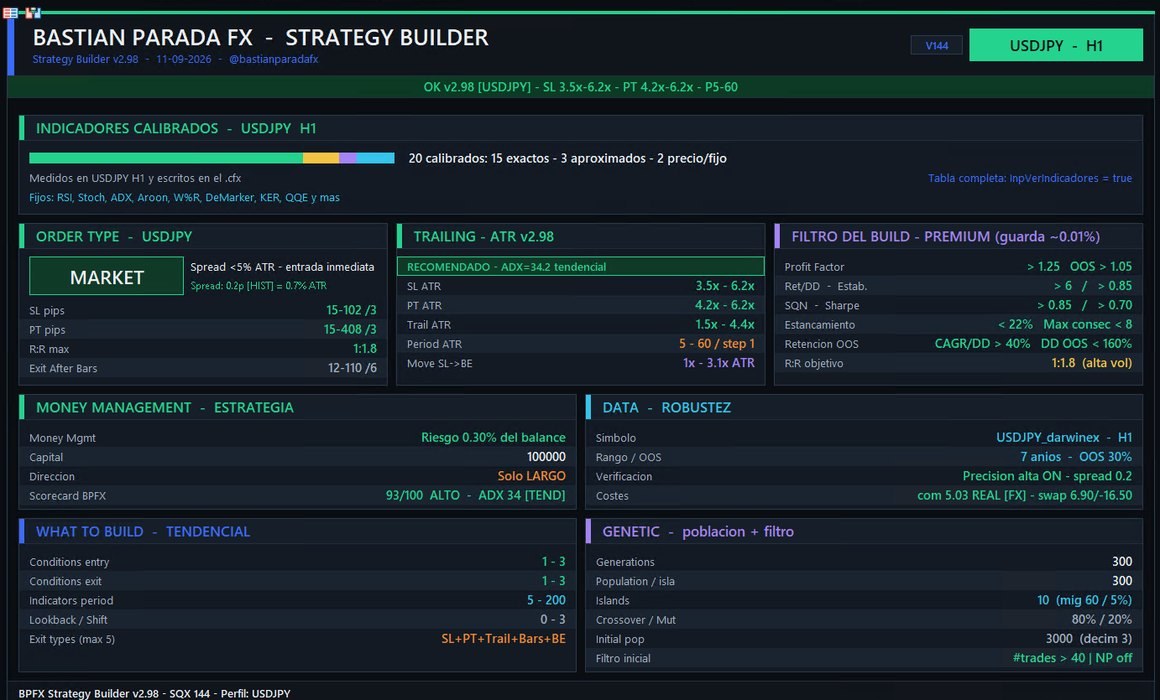Click Filtro inicial value #trades > 40
1160x700 pixels.
point(1049,658)
